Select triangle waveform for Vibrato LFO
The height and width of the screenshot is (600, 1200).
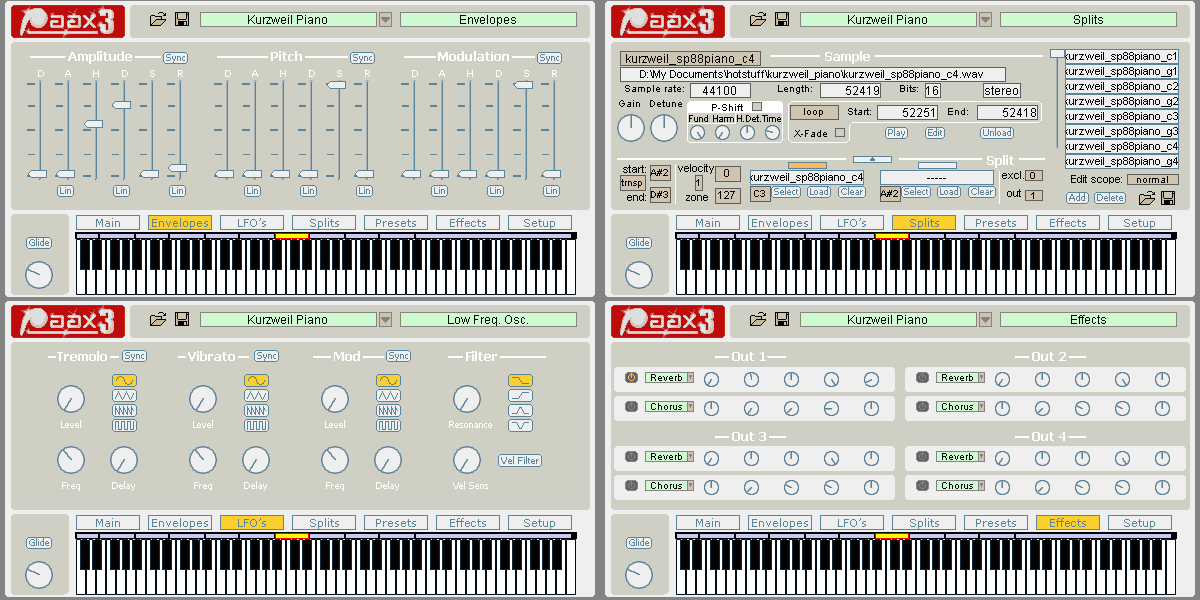coord(256,395)
